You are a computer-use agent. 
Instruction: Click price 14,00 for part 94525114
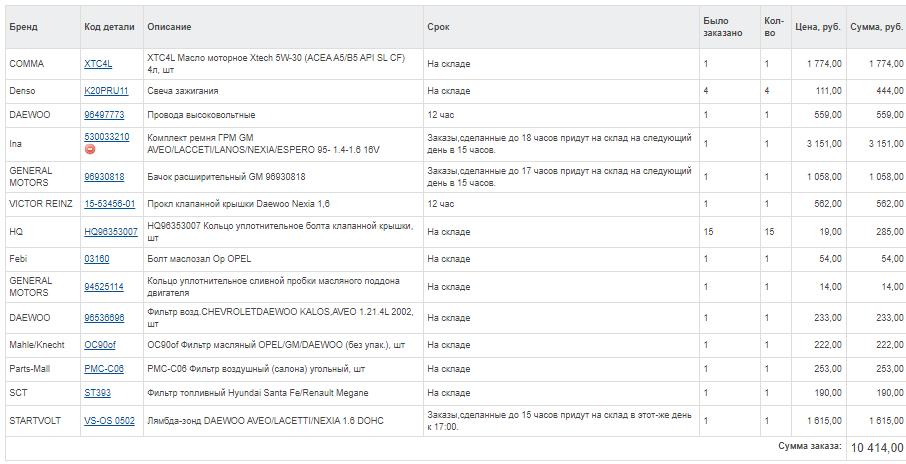click(x=831, y=287)
